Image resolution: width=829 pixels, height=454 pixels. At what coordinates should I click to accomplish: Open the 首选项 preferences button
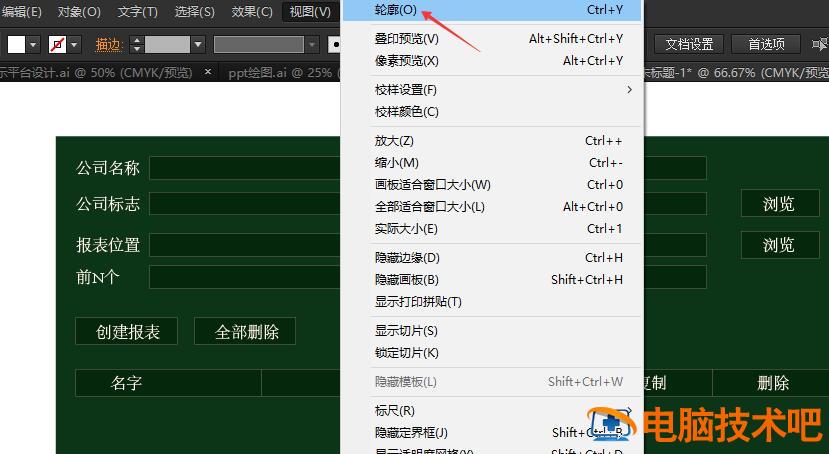coord(766,44)
